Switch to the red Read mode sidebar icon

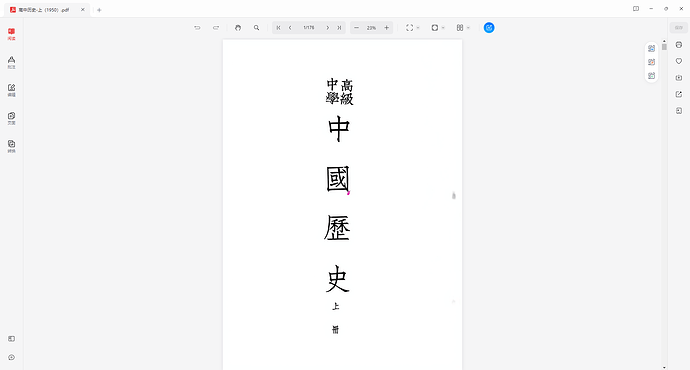pyautogui.click(x=11, y=34)
